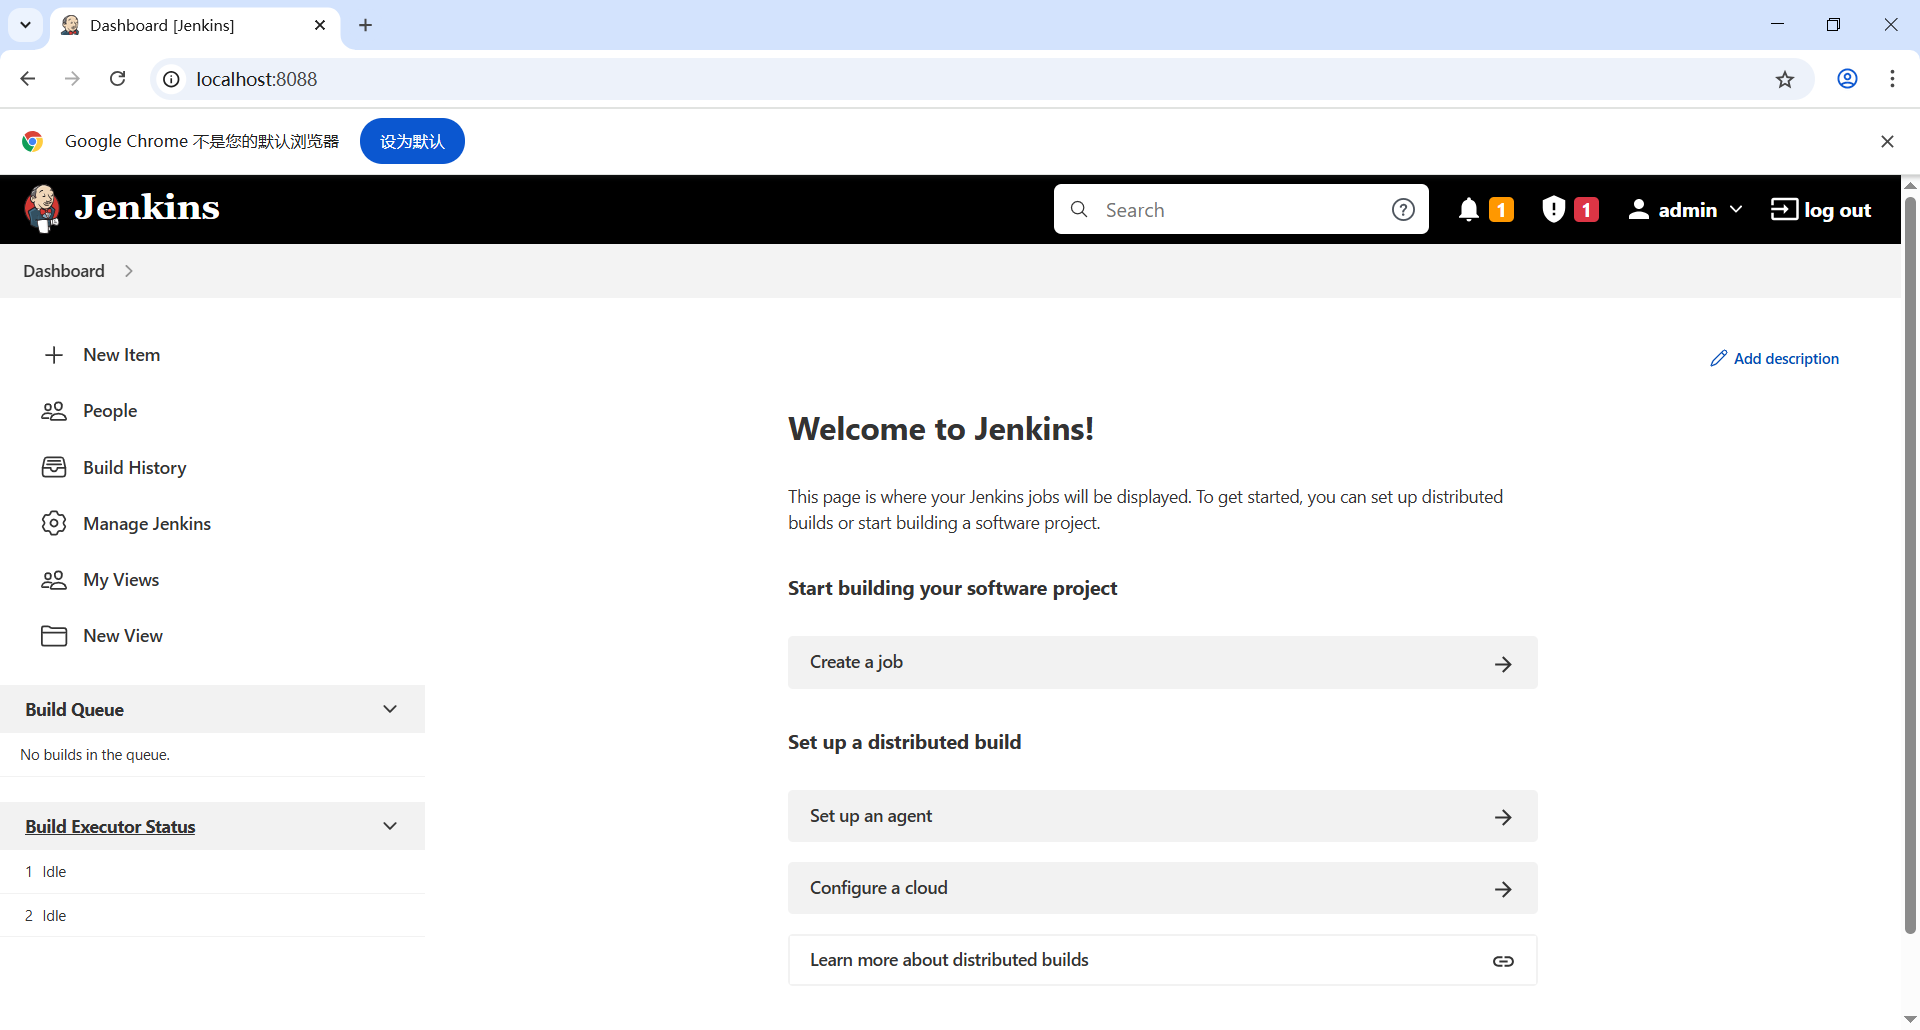Click the Configure a cloud arrow

point(1503,889)
